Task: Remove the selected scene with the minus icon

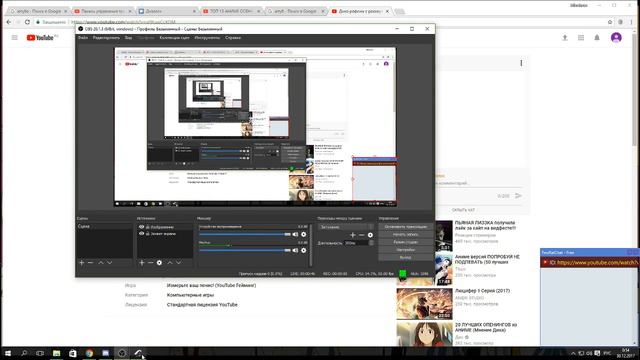Action: [91, 263]
